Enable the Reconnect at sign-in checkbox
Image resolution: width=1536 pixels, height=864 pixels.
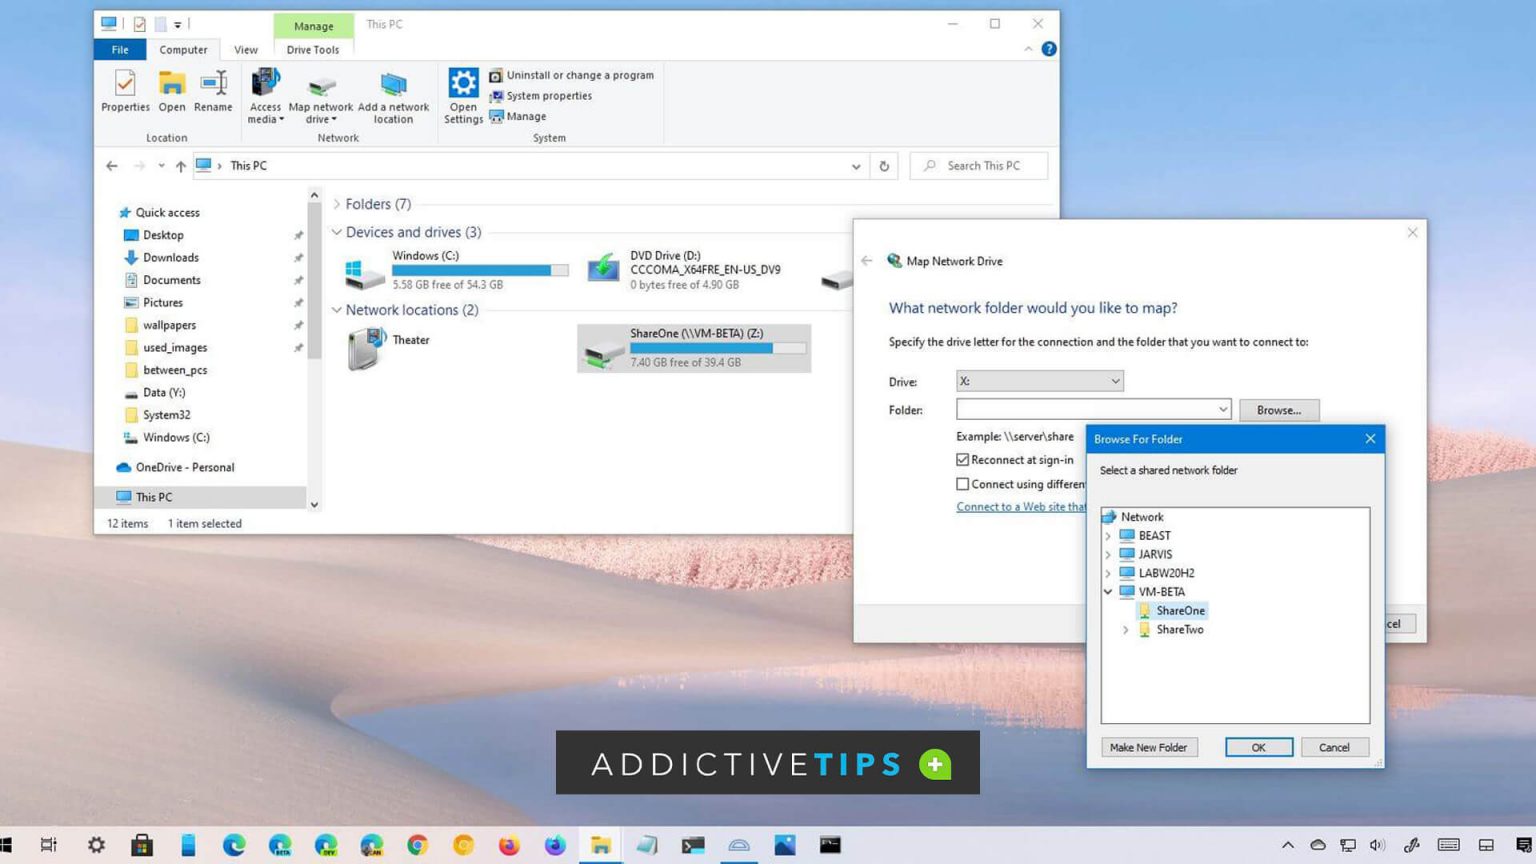962,460
